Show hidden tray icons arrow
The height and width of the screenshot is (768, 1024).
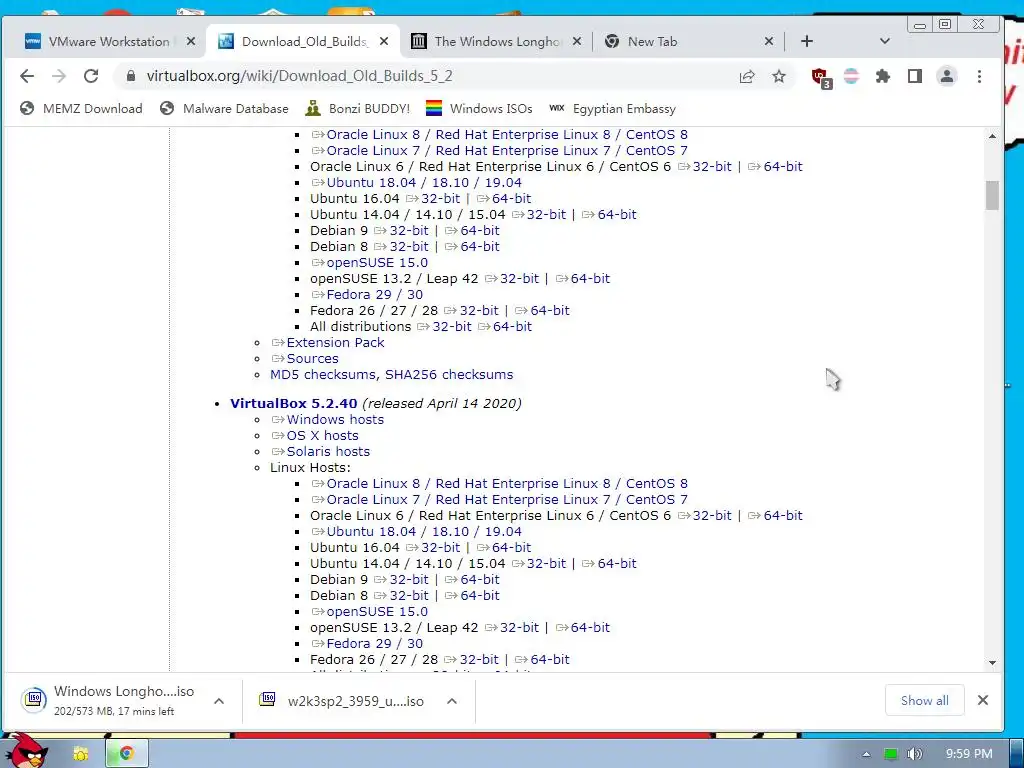tap(867, 754)
